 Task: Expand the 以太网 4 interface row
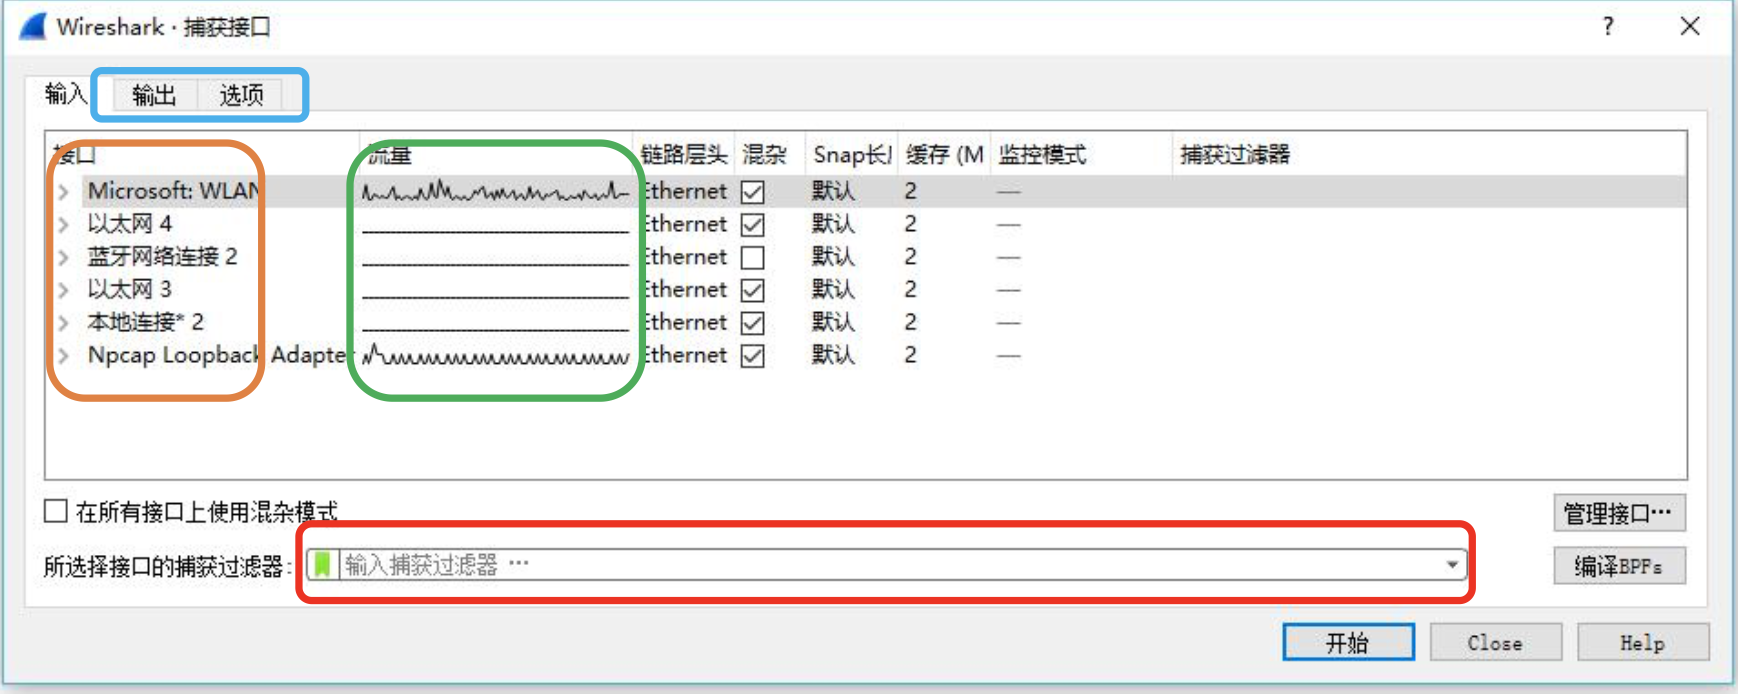[x=63, y=225]
